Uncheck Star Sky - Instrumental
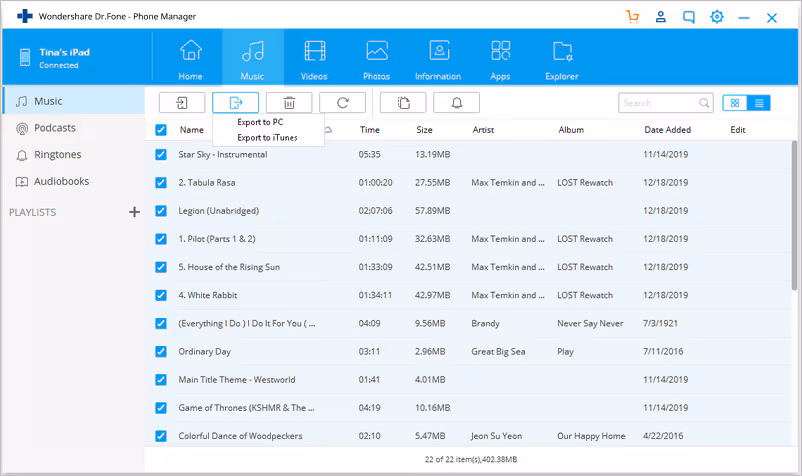 (x=161, y=154)
